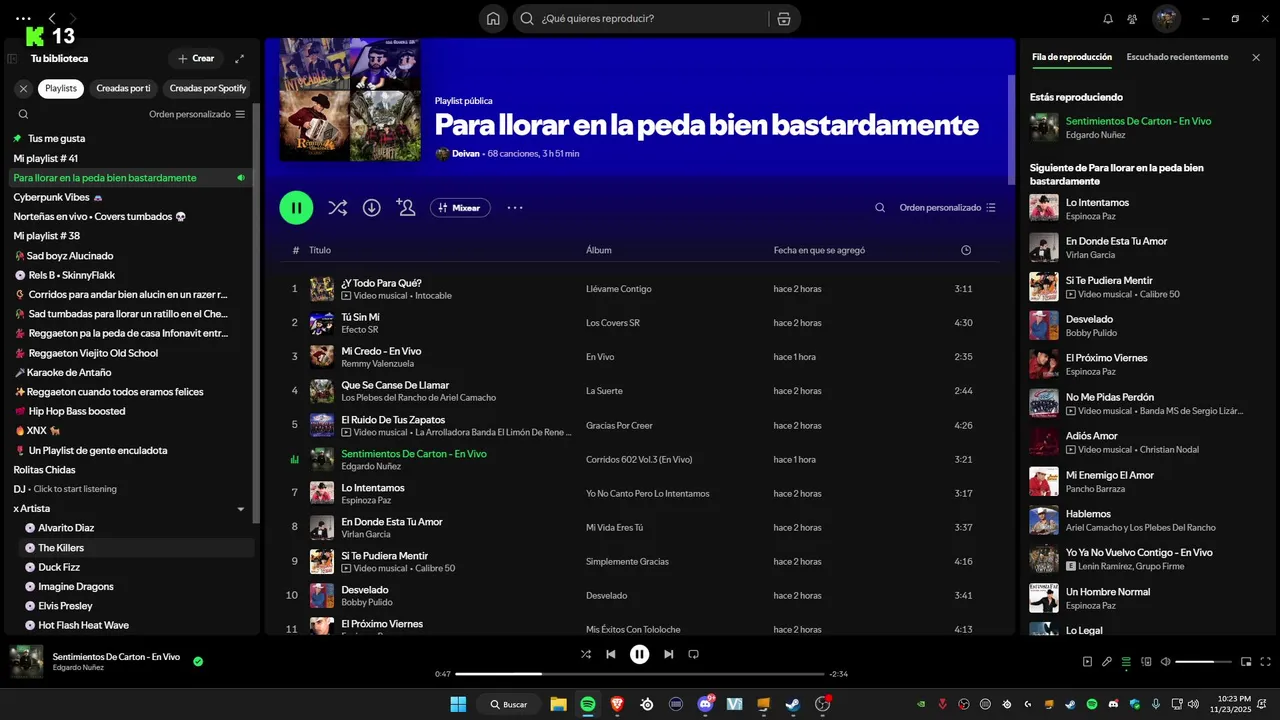This screenshot has width=1280, height=720.
Task: Open Connect to a device icon
Action: click(x=1145, y=661)
